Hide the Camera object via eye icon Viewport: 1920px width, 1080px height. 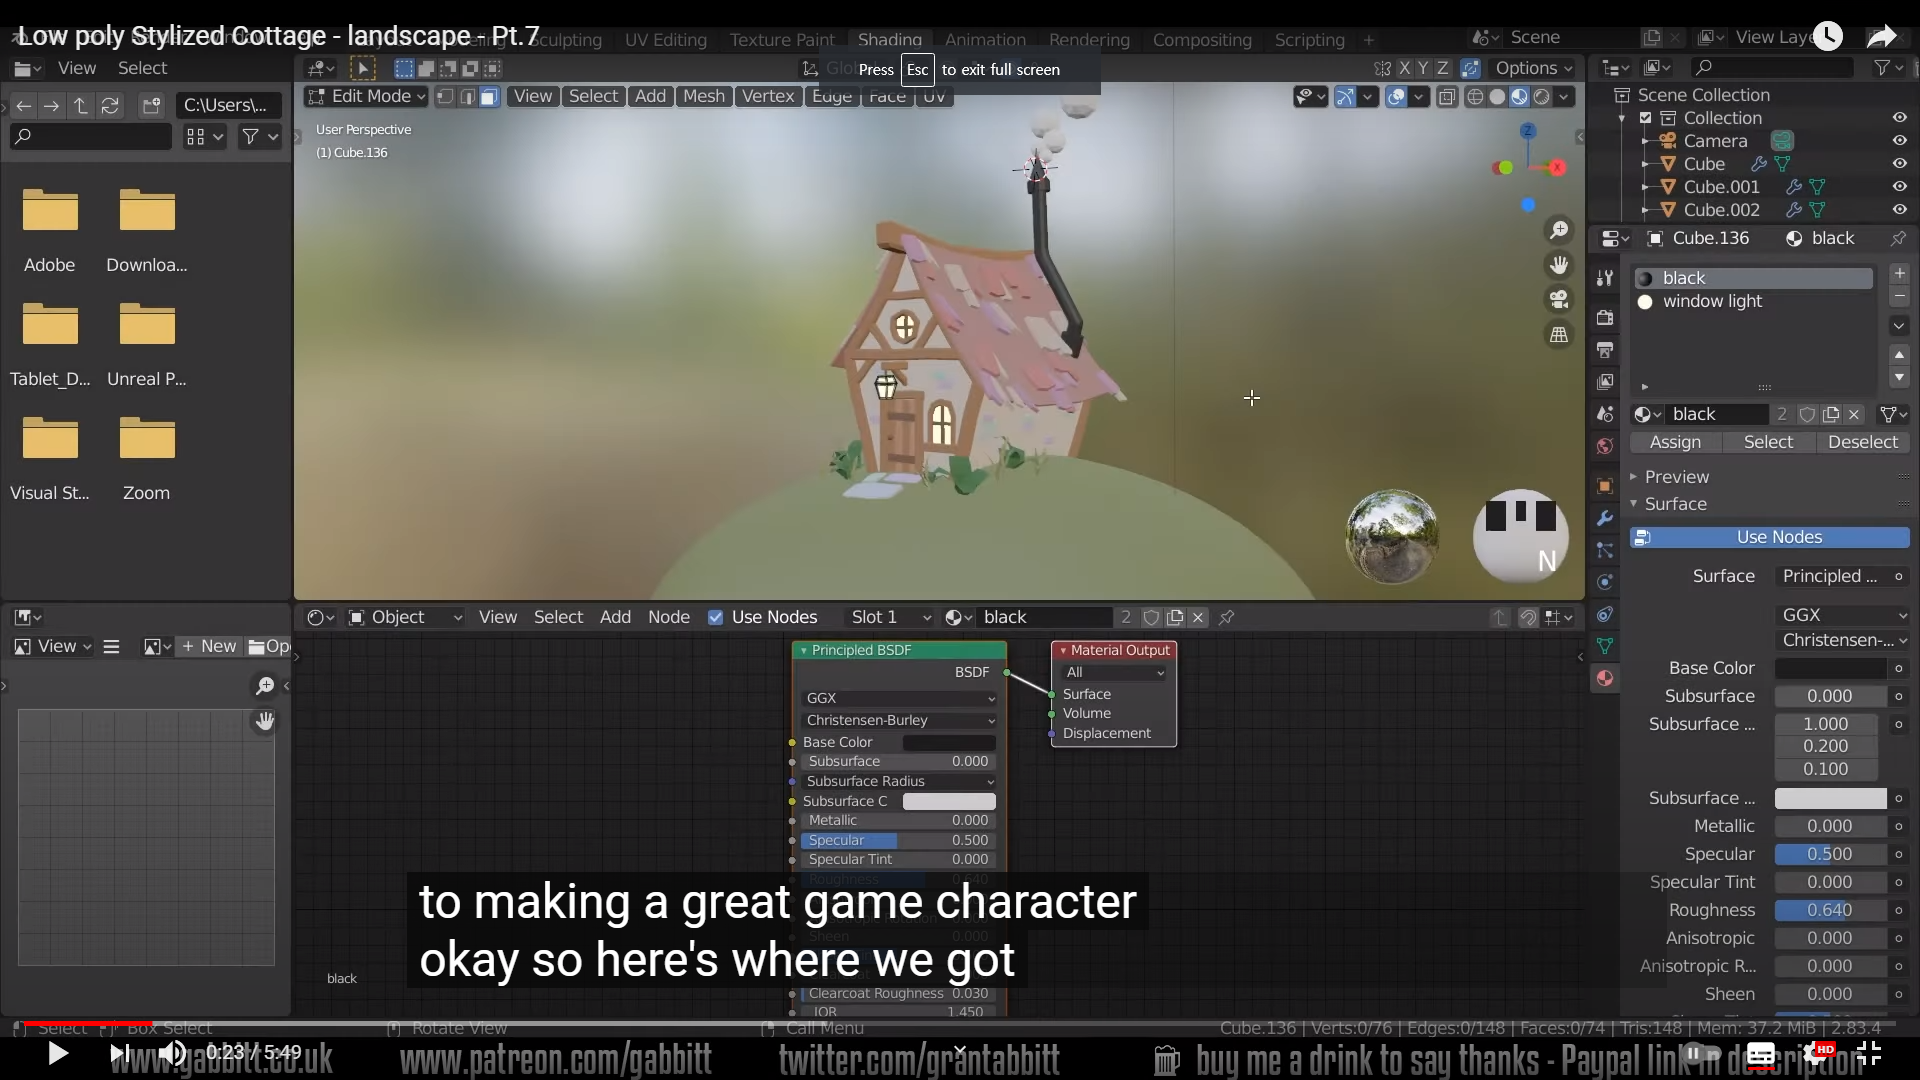coord(1899,141)
